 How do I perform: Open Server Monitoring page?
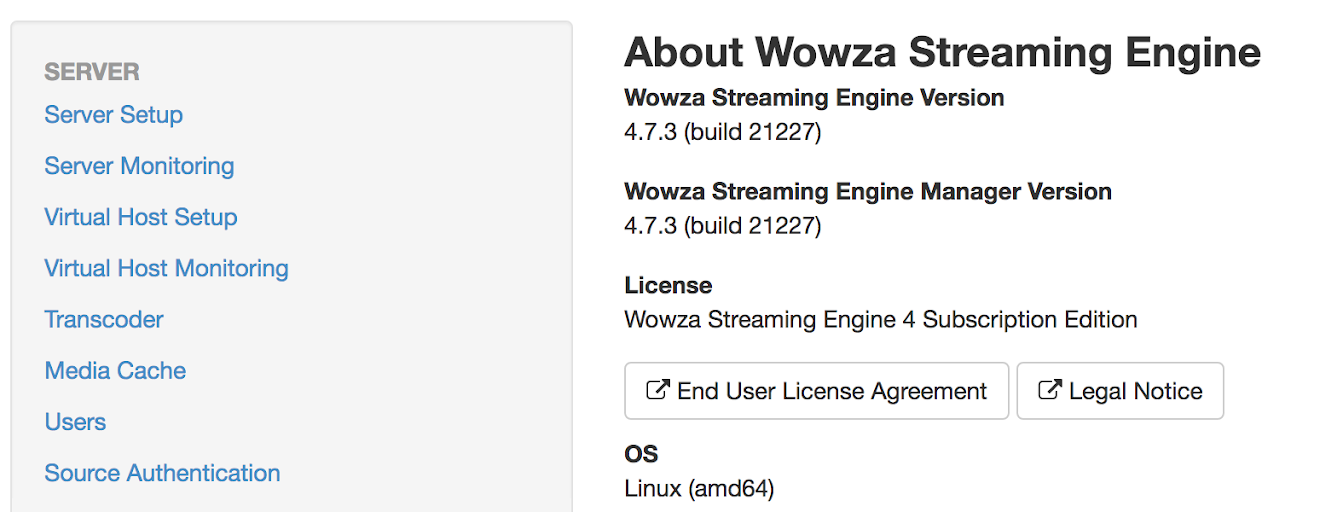[139, 166]
